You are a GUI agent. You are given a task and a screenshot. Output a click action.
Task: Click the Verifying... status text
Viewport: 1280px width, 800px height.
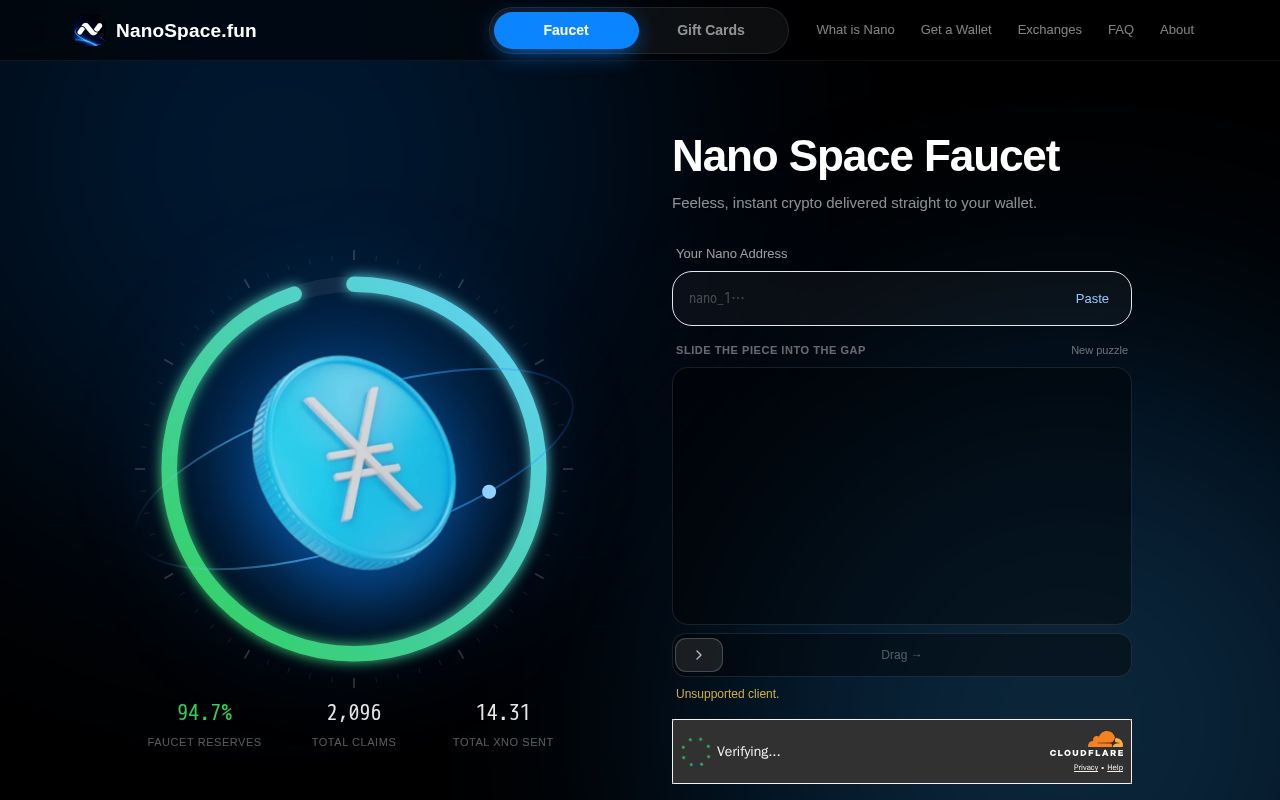(x=748, y=752)
